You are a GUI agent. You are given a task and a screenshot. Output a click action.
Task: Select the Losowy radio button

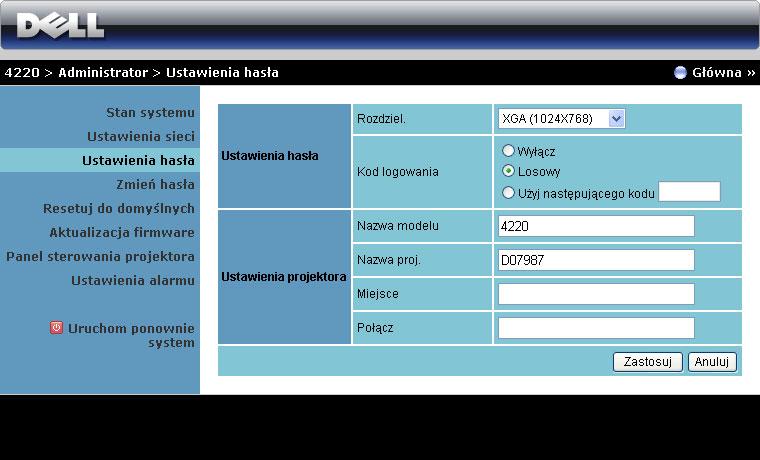[x=508, y=171]
